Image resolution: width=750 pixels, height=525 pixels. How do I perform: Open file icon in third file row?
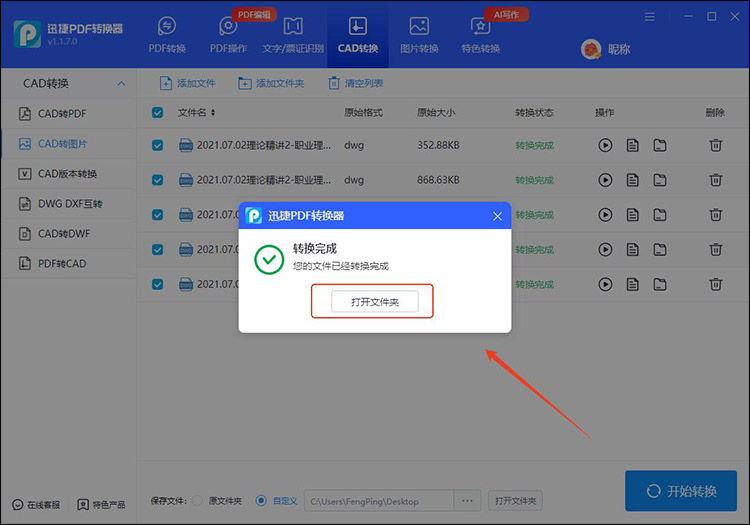point(632,215)
